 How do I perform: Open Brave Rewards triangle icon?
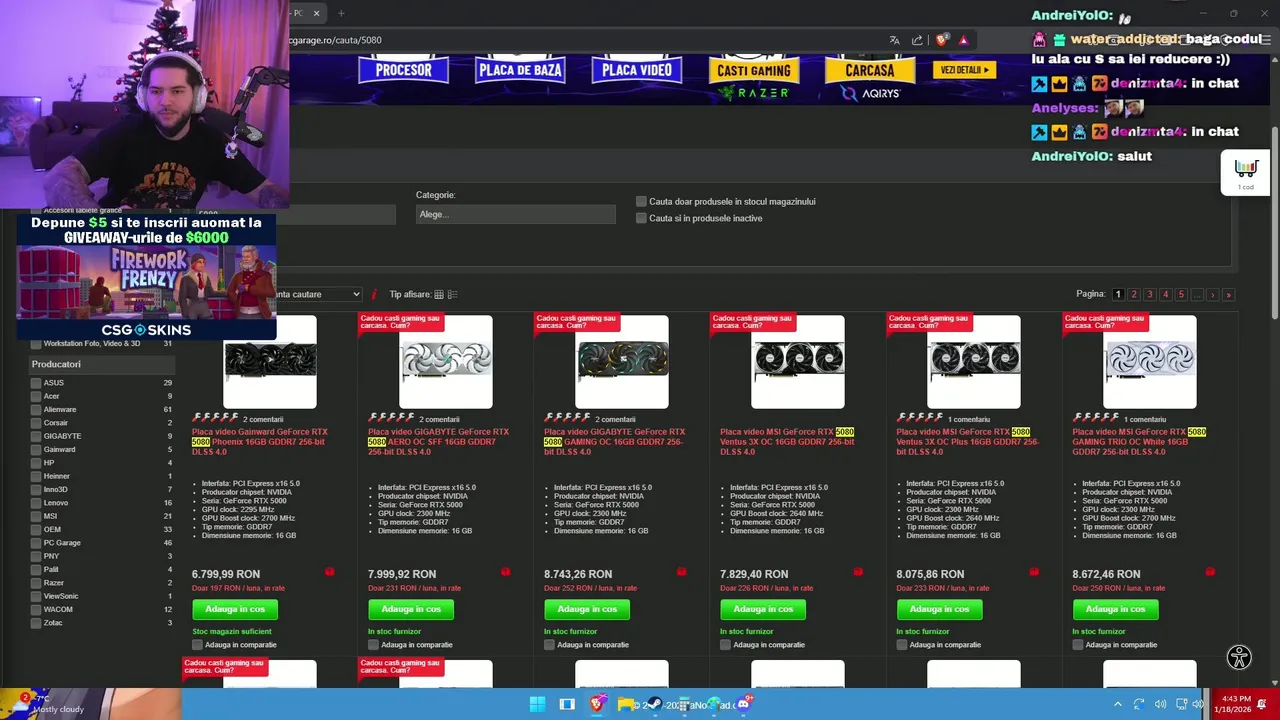coord(963,40)
